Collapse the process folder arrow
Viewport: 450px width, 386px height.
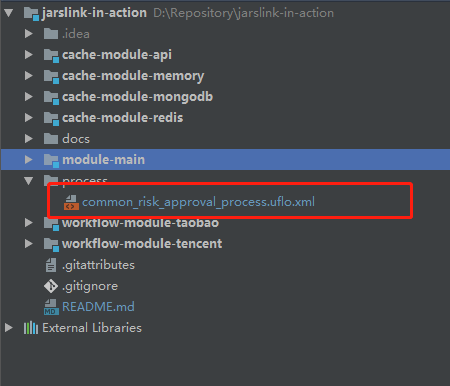coord(29,181)
